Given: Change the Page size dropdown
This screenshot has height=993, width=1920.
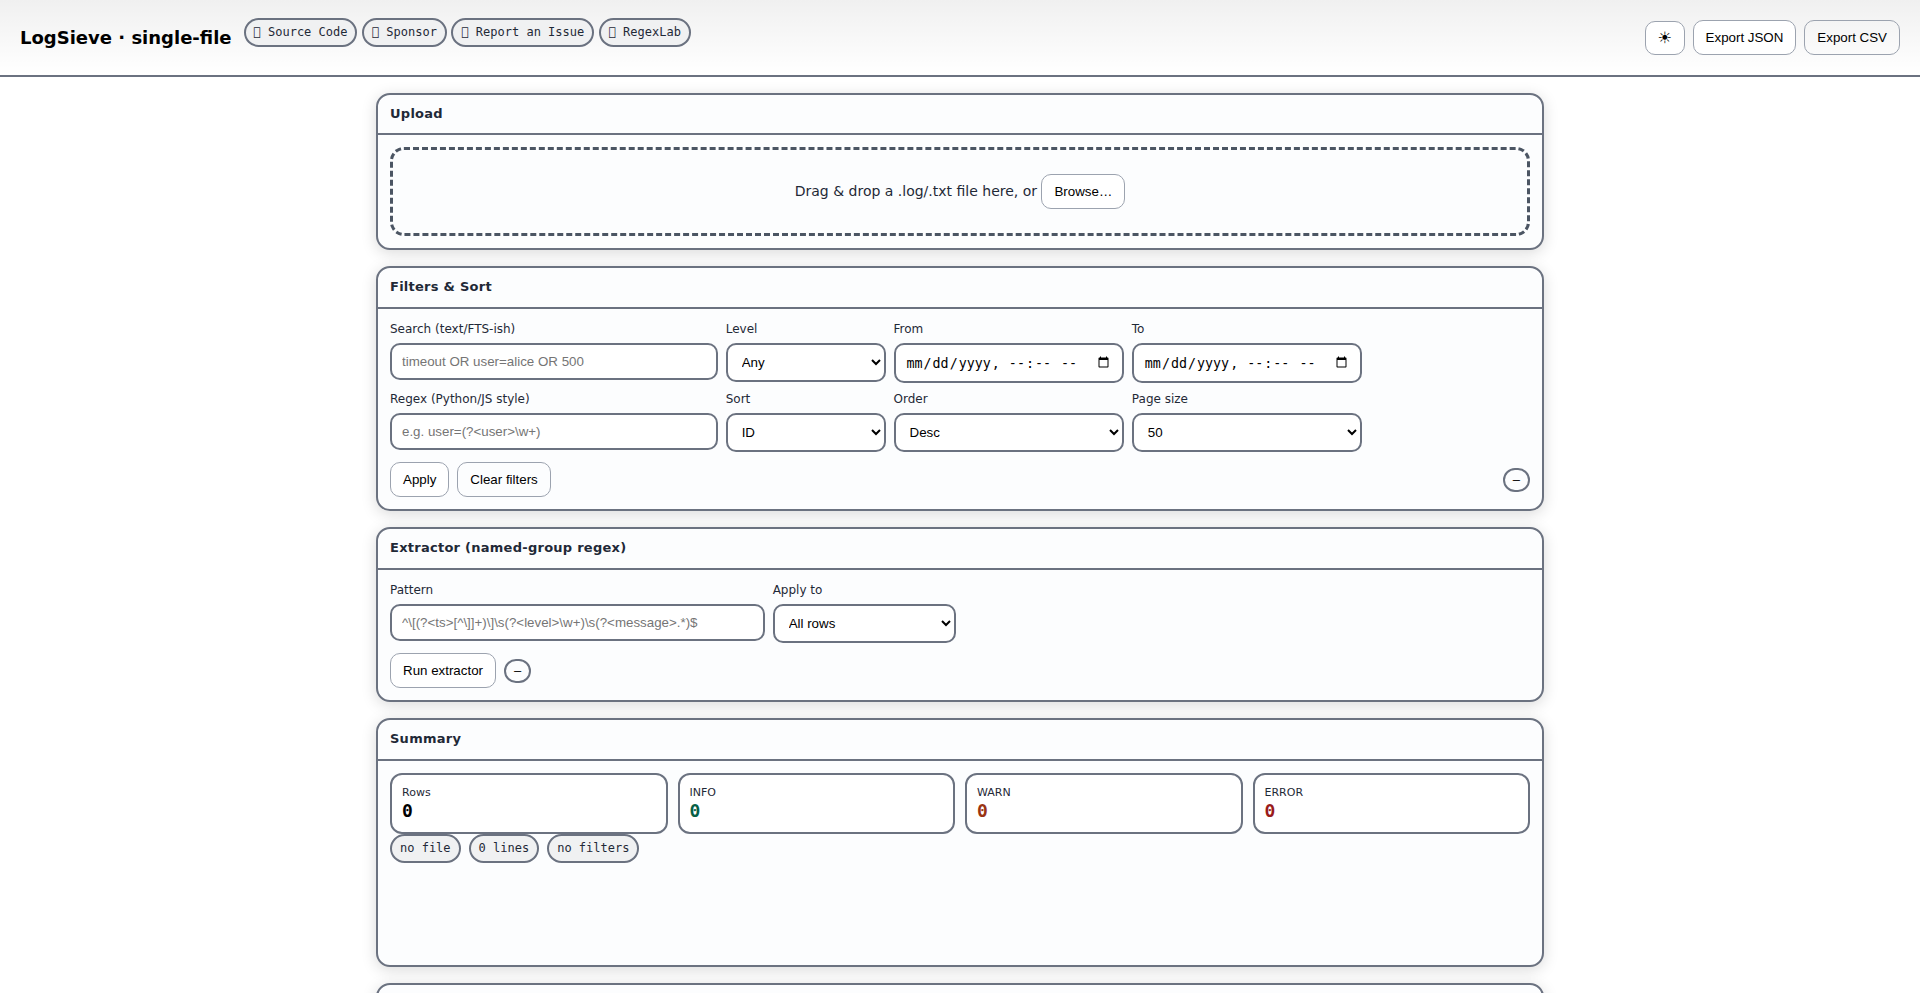Looking at the screenshot, I should pos(1246,433).
